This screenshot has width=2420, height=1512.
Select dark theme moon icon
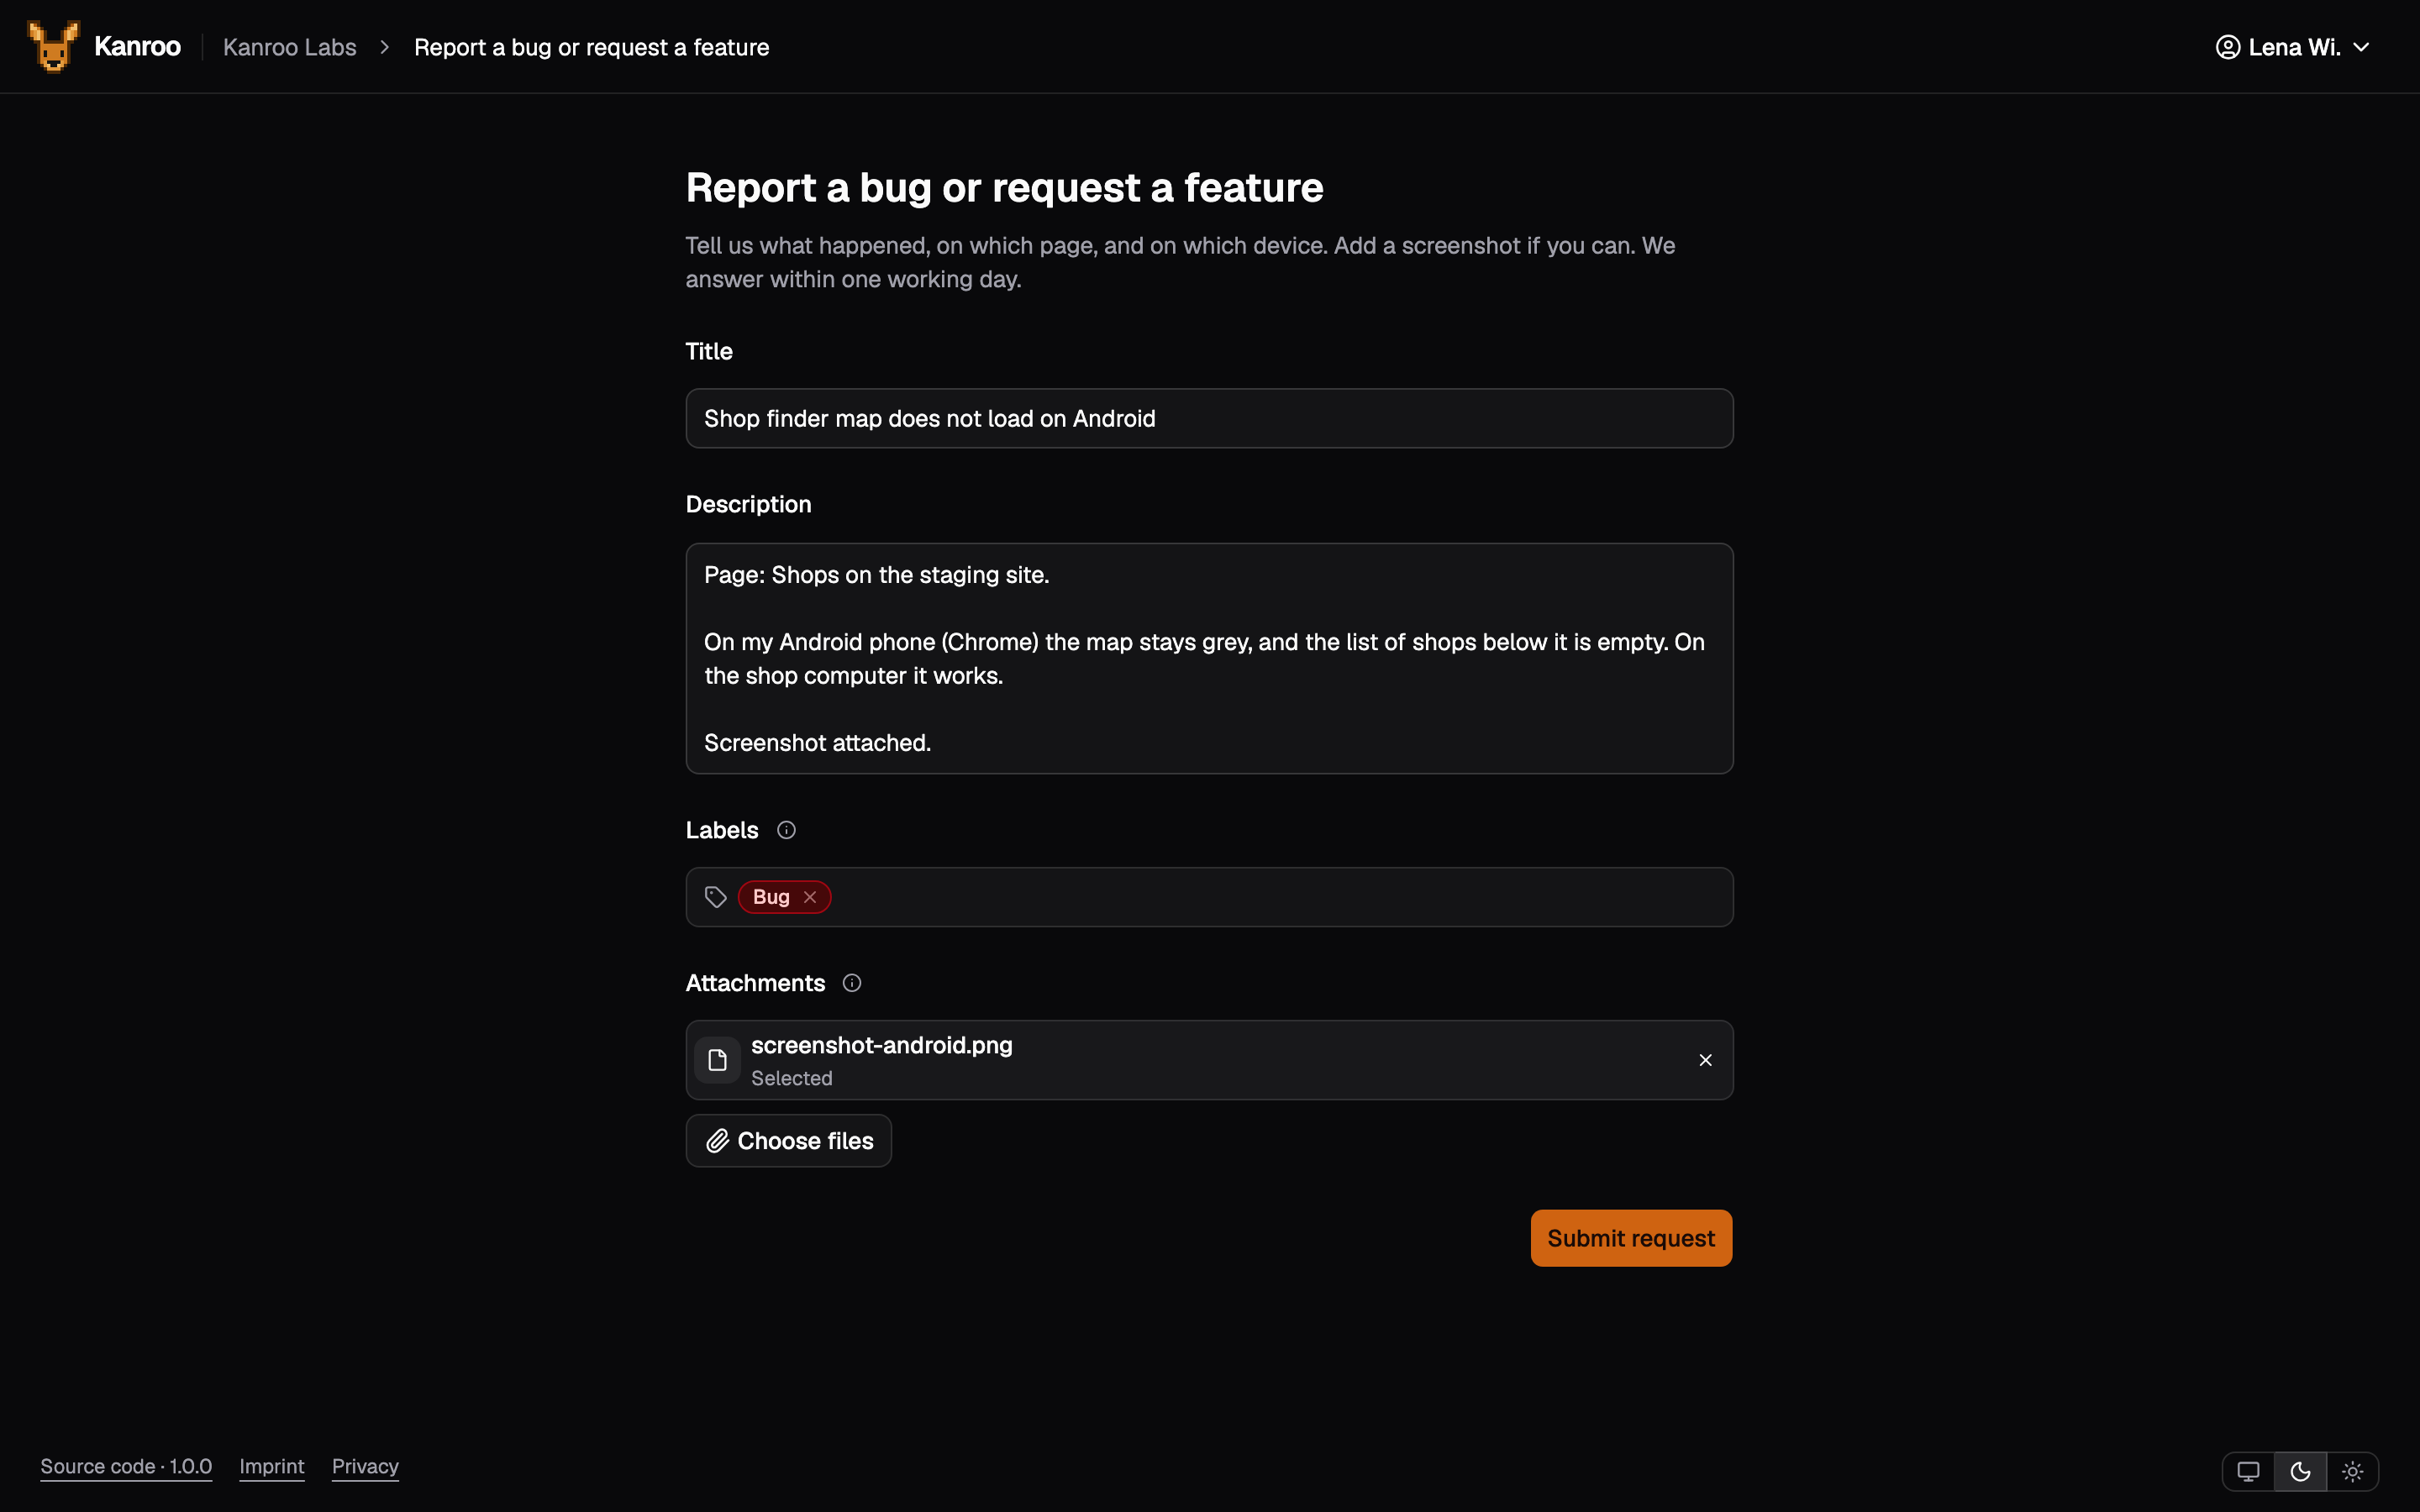[x=2300, y=1472]
